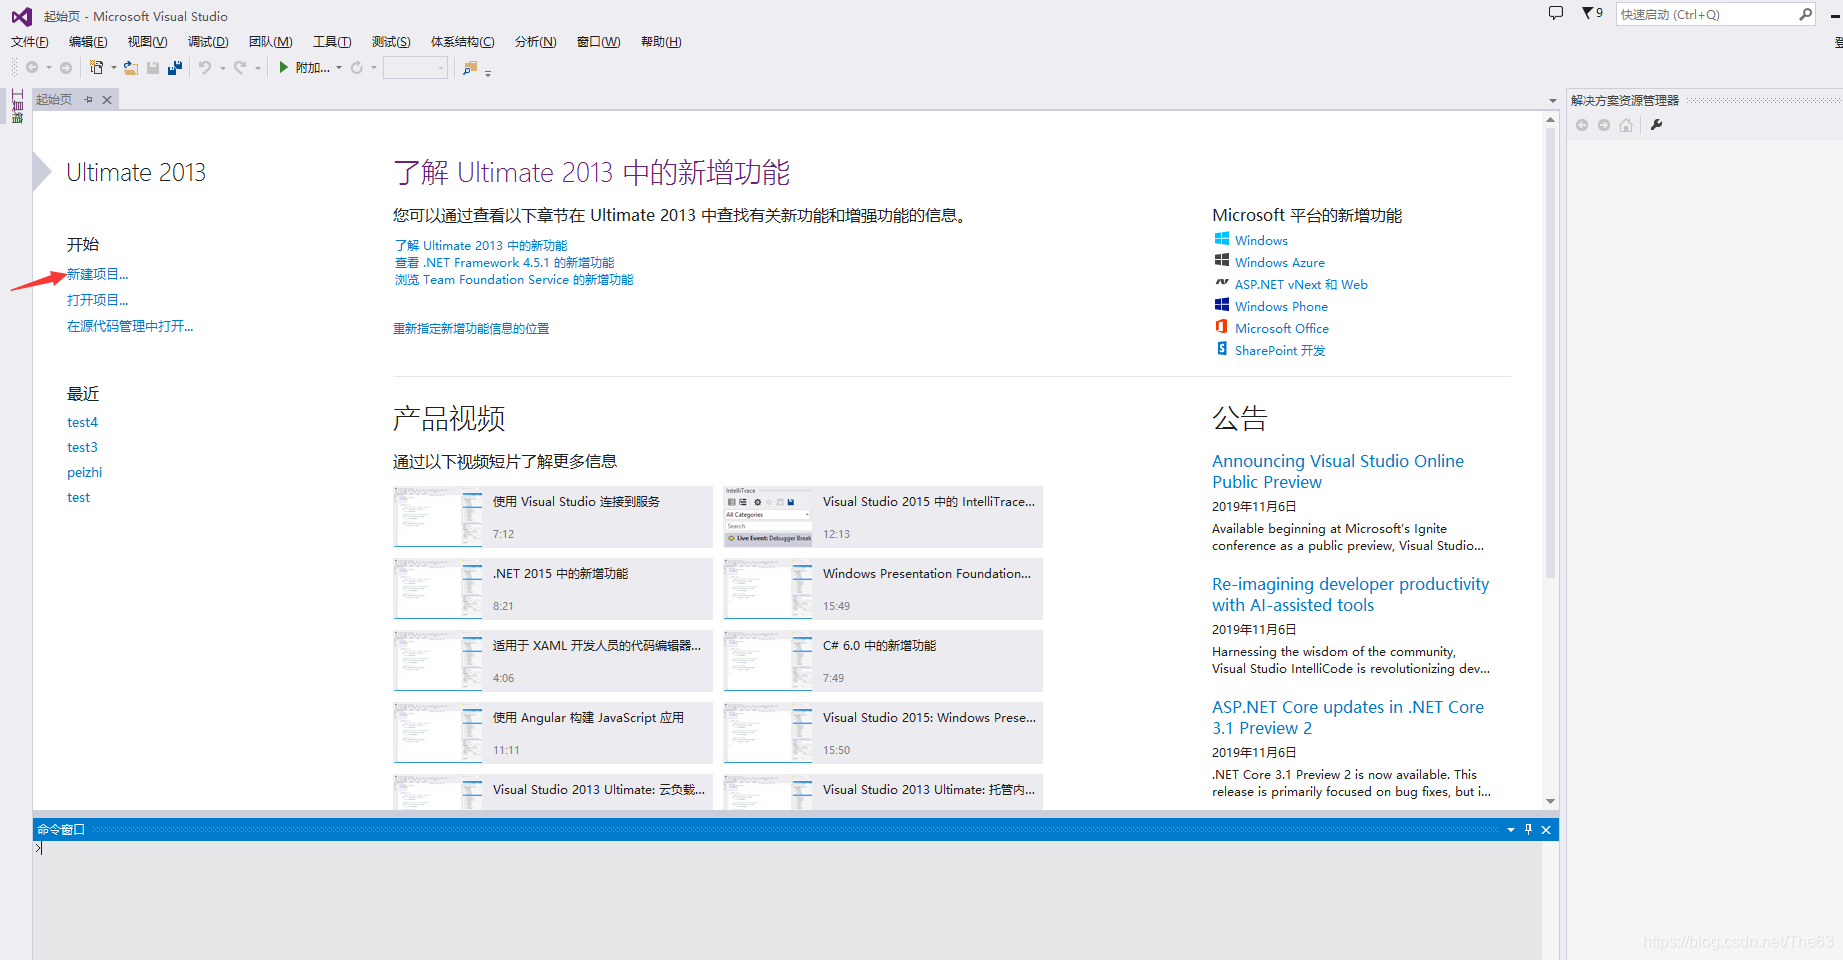Expand the Refresh dropdown arrow
This screenshot has height=960, width=1843.
pyautogui.click(x=374, y=68)
